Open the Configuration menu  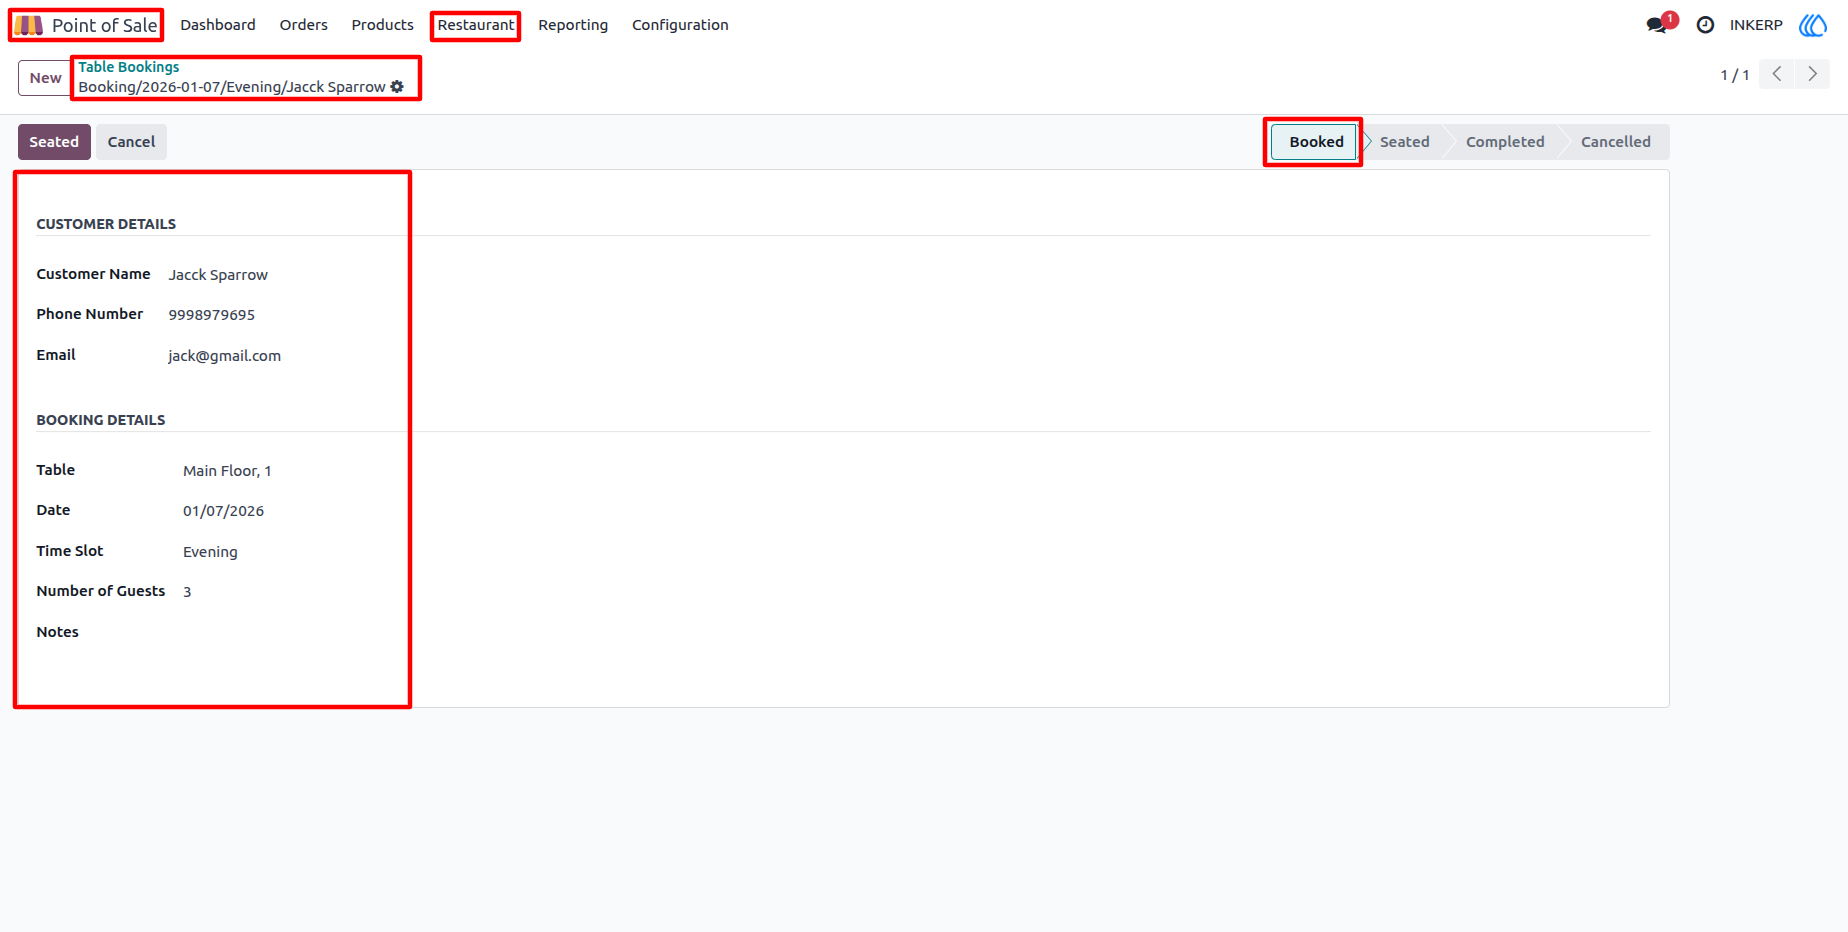pyautogui.click(x=680, y=25)
